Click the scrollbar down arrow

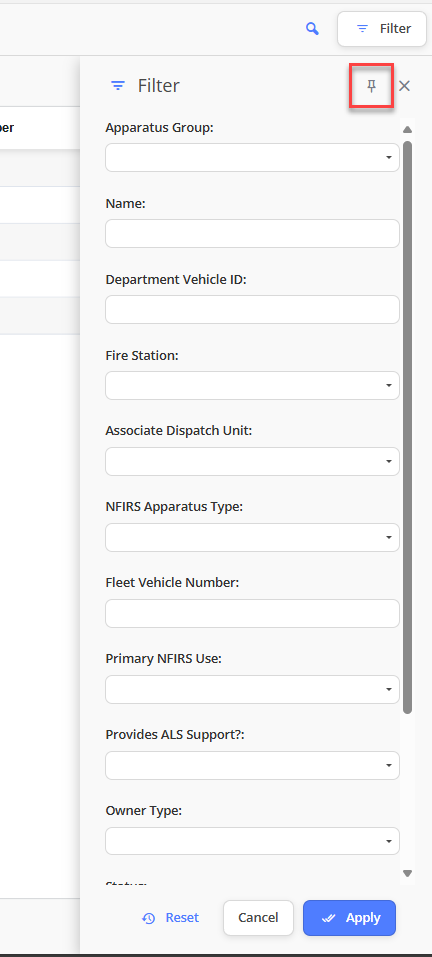pyautogui.click(x=408, y=873)
